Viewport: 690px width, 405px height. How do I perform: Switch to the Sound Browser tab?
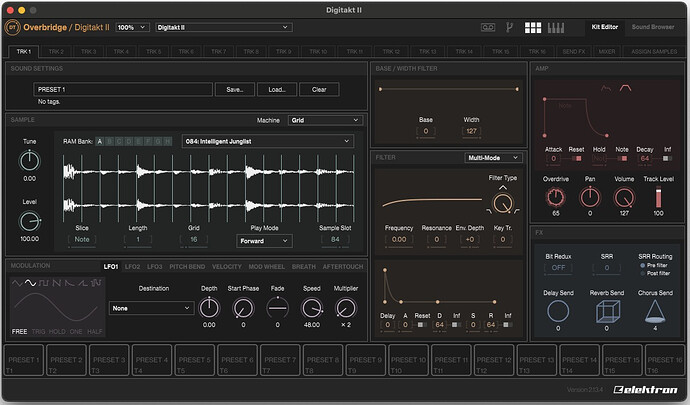pyautogui.click(x=652, y=26)
